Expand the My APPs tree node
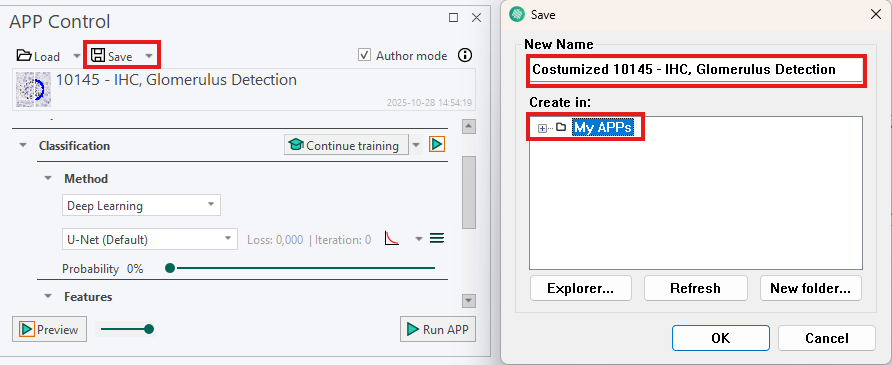The height and width of the screenshot is (365, 892). pos(542,128)
